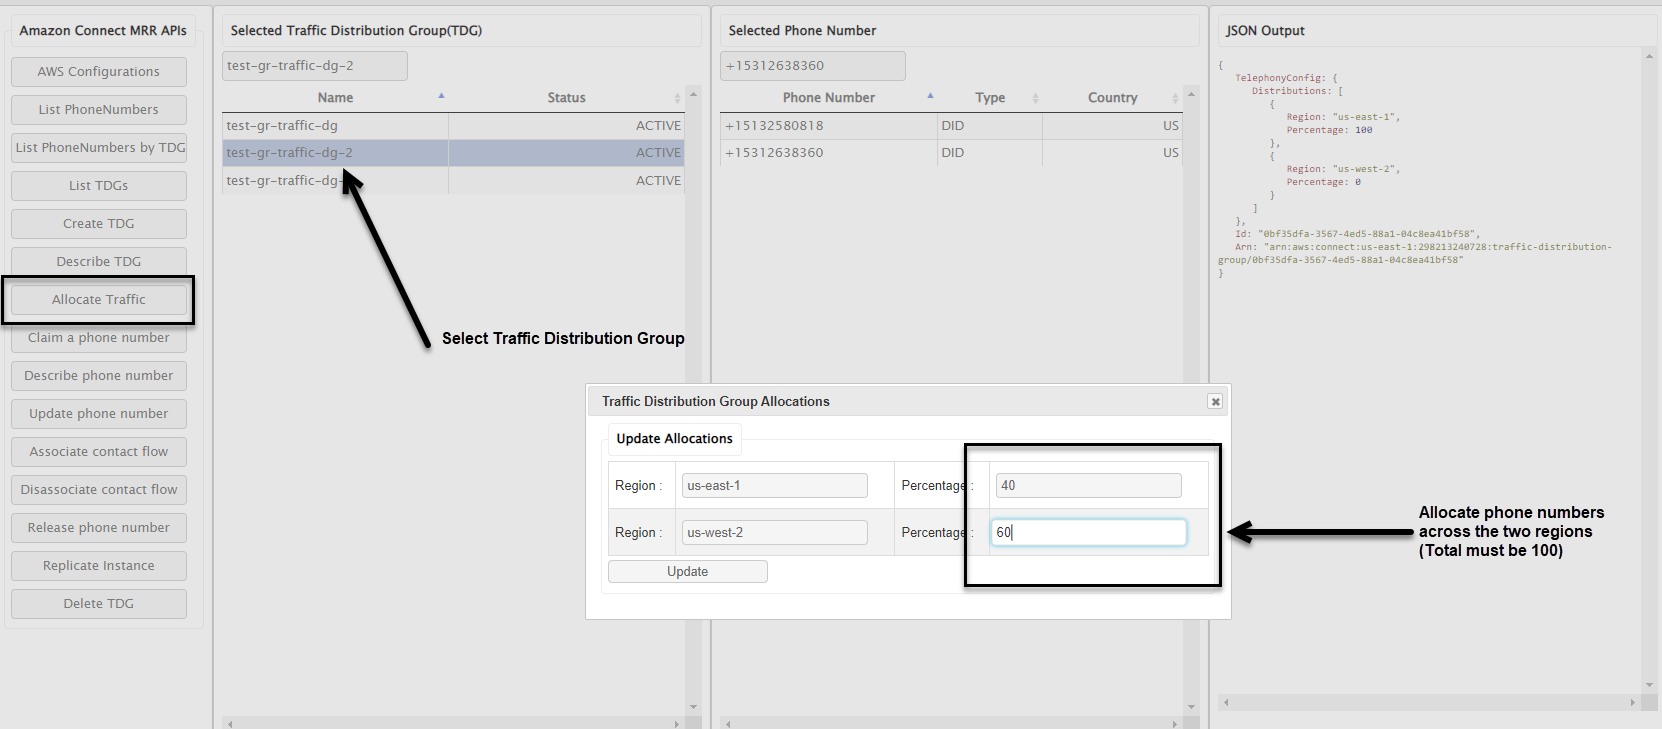The image size is (1662, 729).
Task: Click the Selected Phone Number input field
Action: 813,66
